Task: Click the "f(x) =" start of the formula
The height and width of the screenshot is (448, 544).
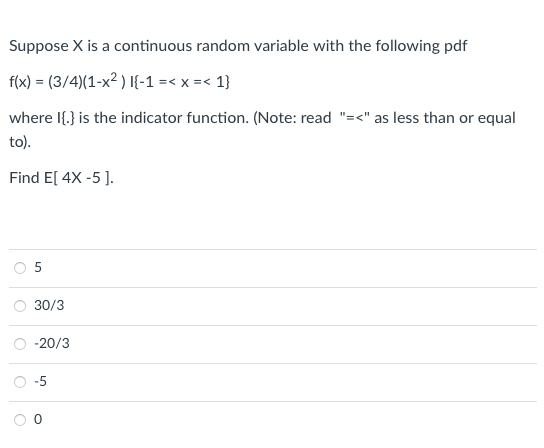Action: [x=26, y=82]
